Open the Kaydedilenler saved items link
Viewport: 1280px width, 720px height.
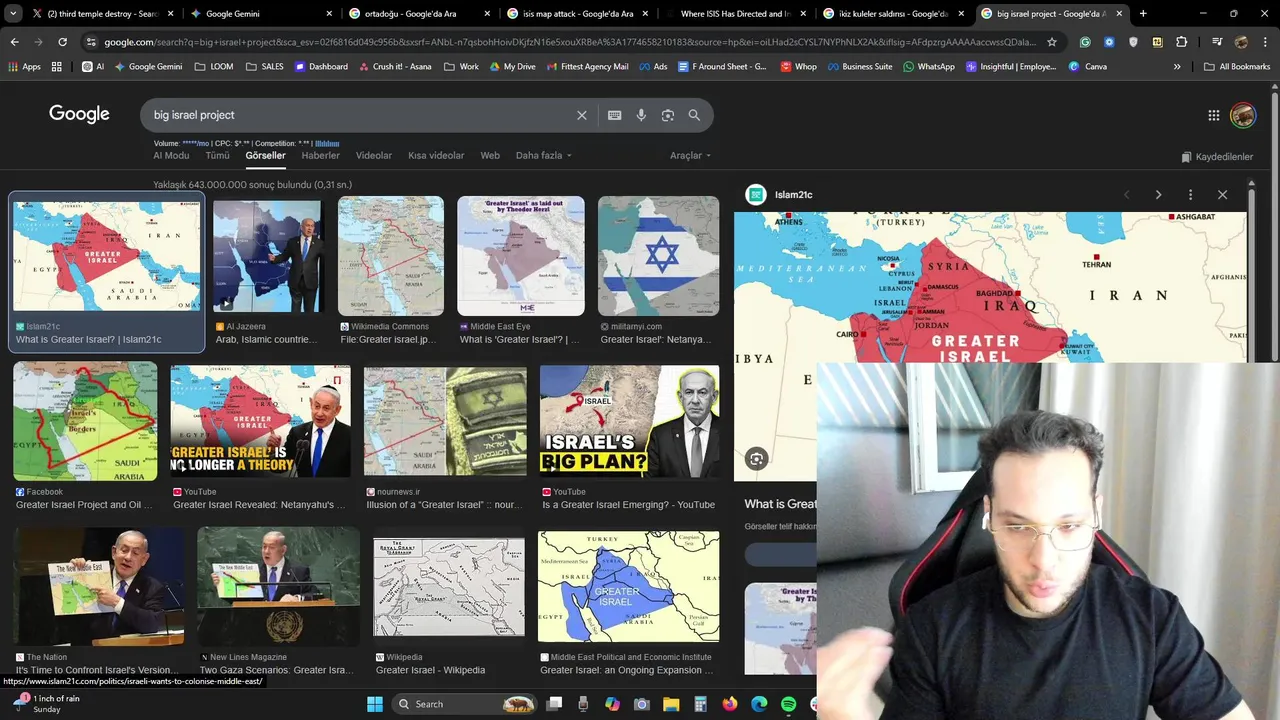[x=1217, y=157]
